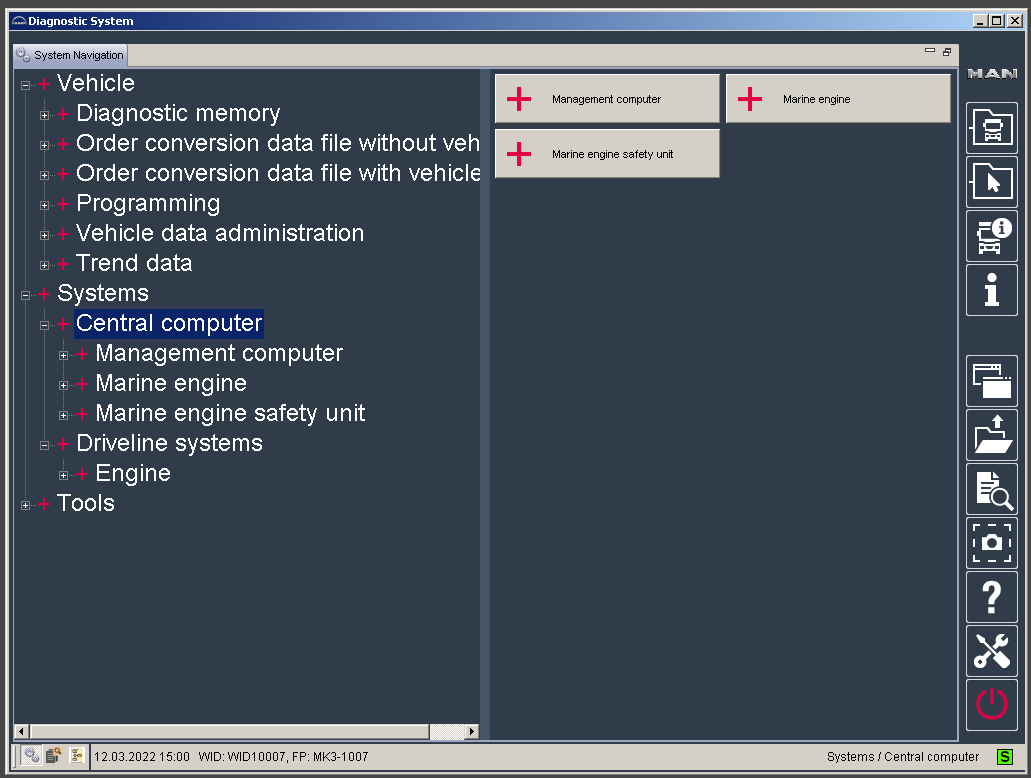Viewport: 1031px width, 778px height.
Task: Collapse the Driveline systems node
Action: click(44, 445)
